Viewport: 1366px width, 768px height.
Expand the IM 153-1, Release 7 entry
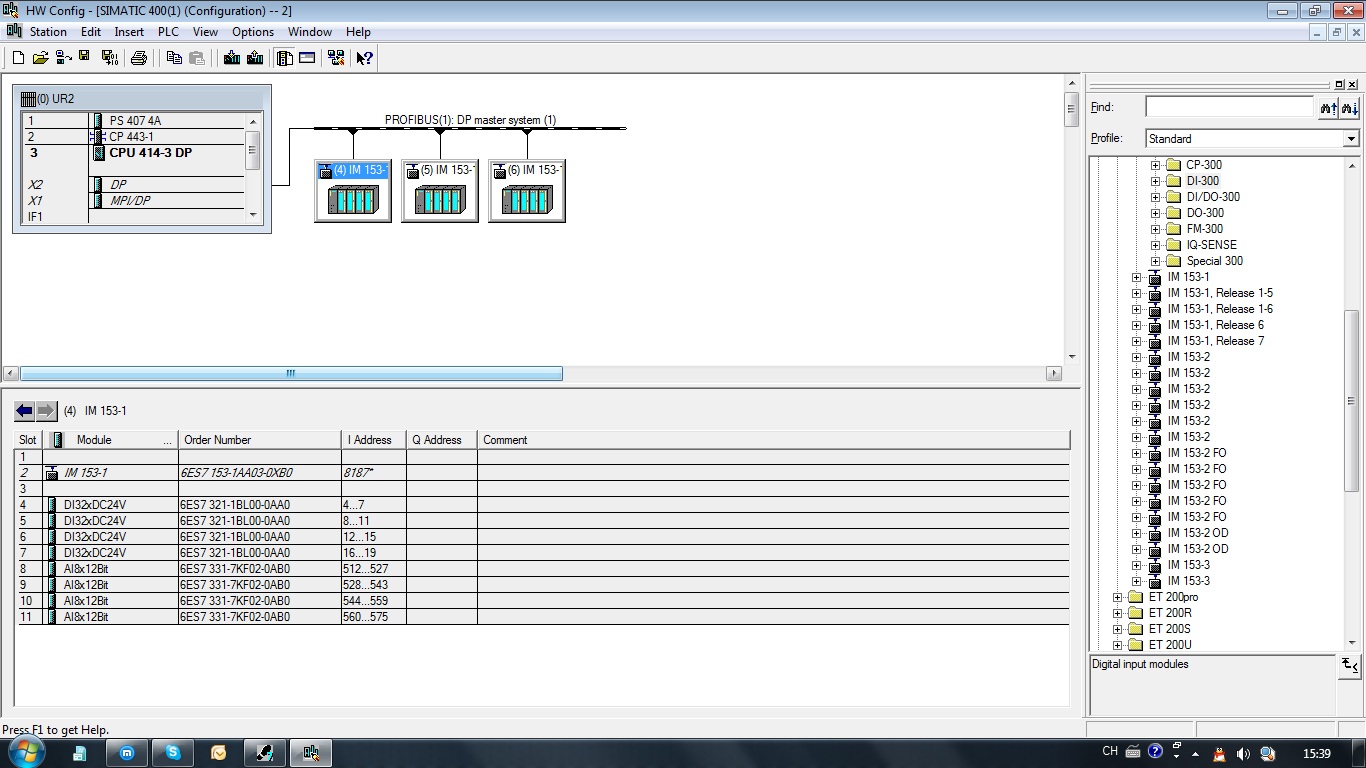tap(1136, 341)
